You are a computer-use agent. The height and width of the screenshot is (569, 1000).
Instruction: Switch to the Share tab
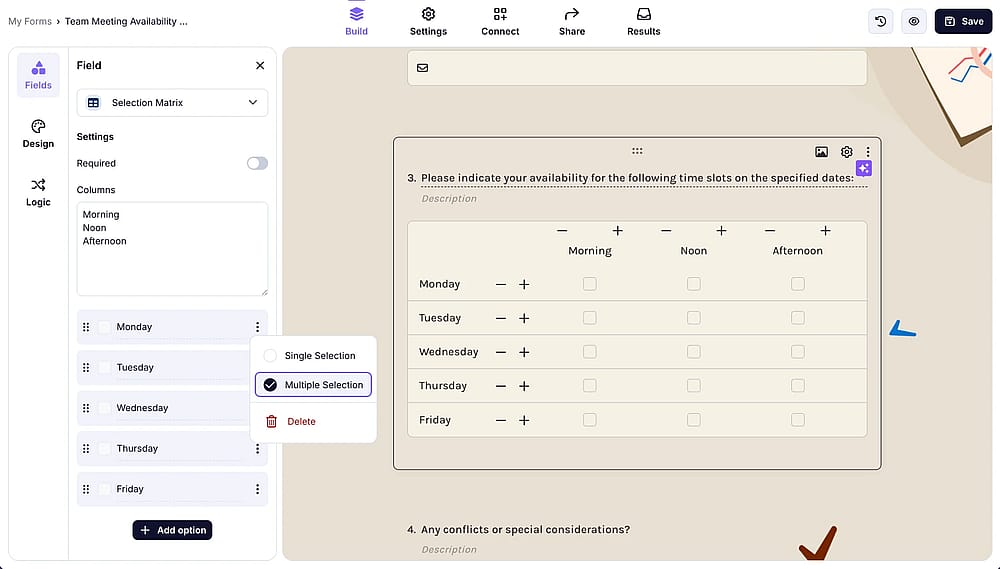tap(572, 21)
